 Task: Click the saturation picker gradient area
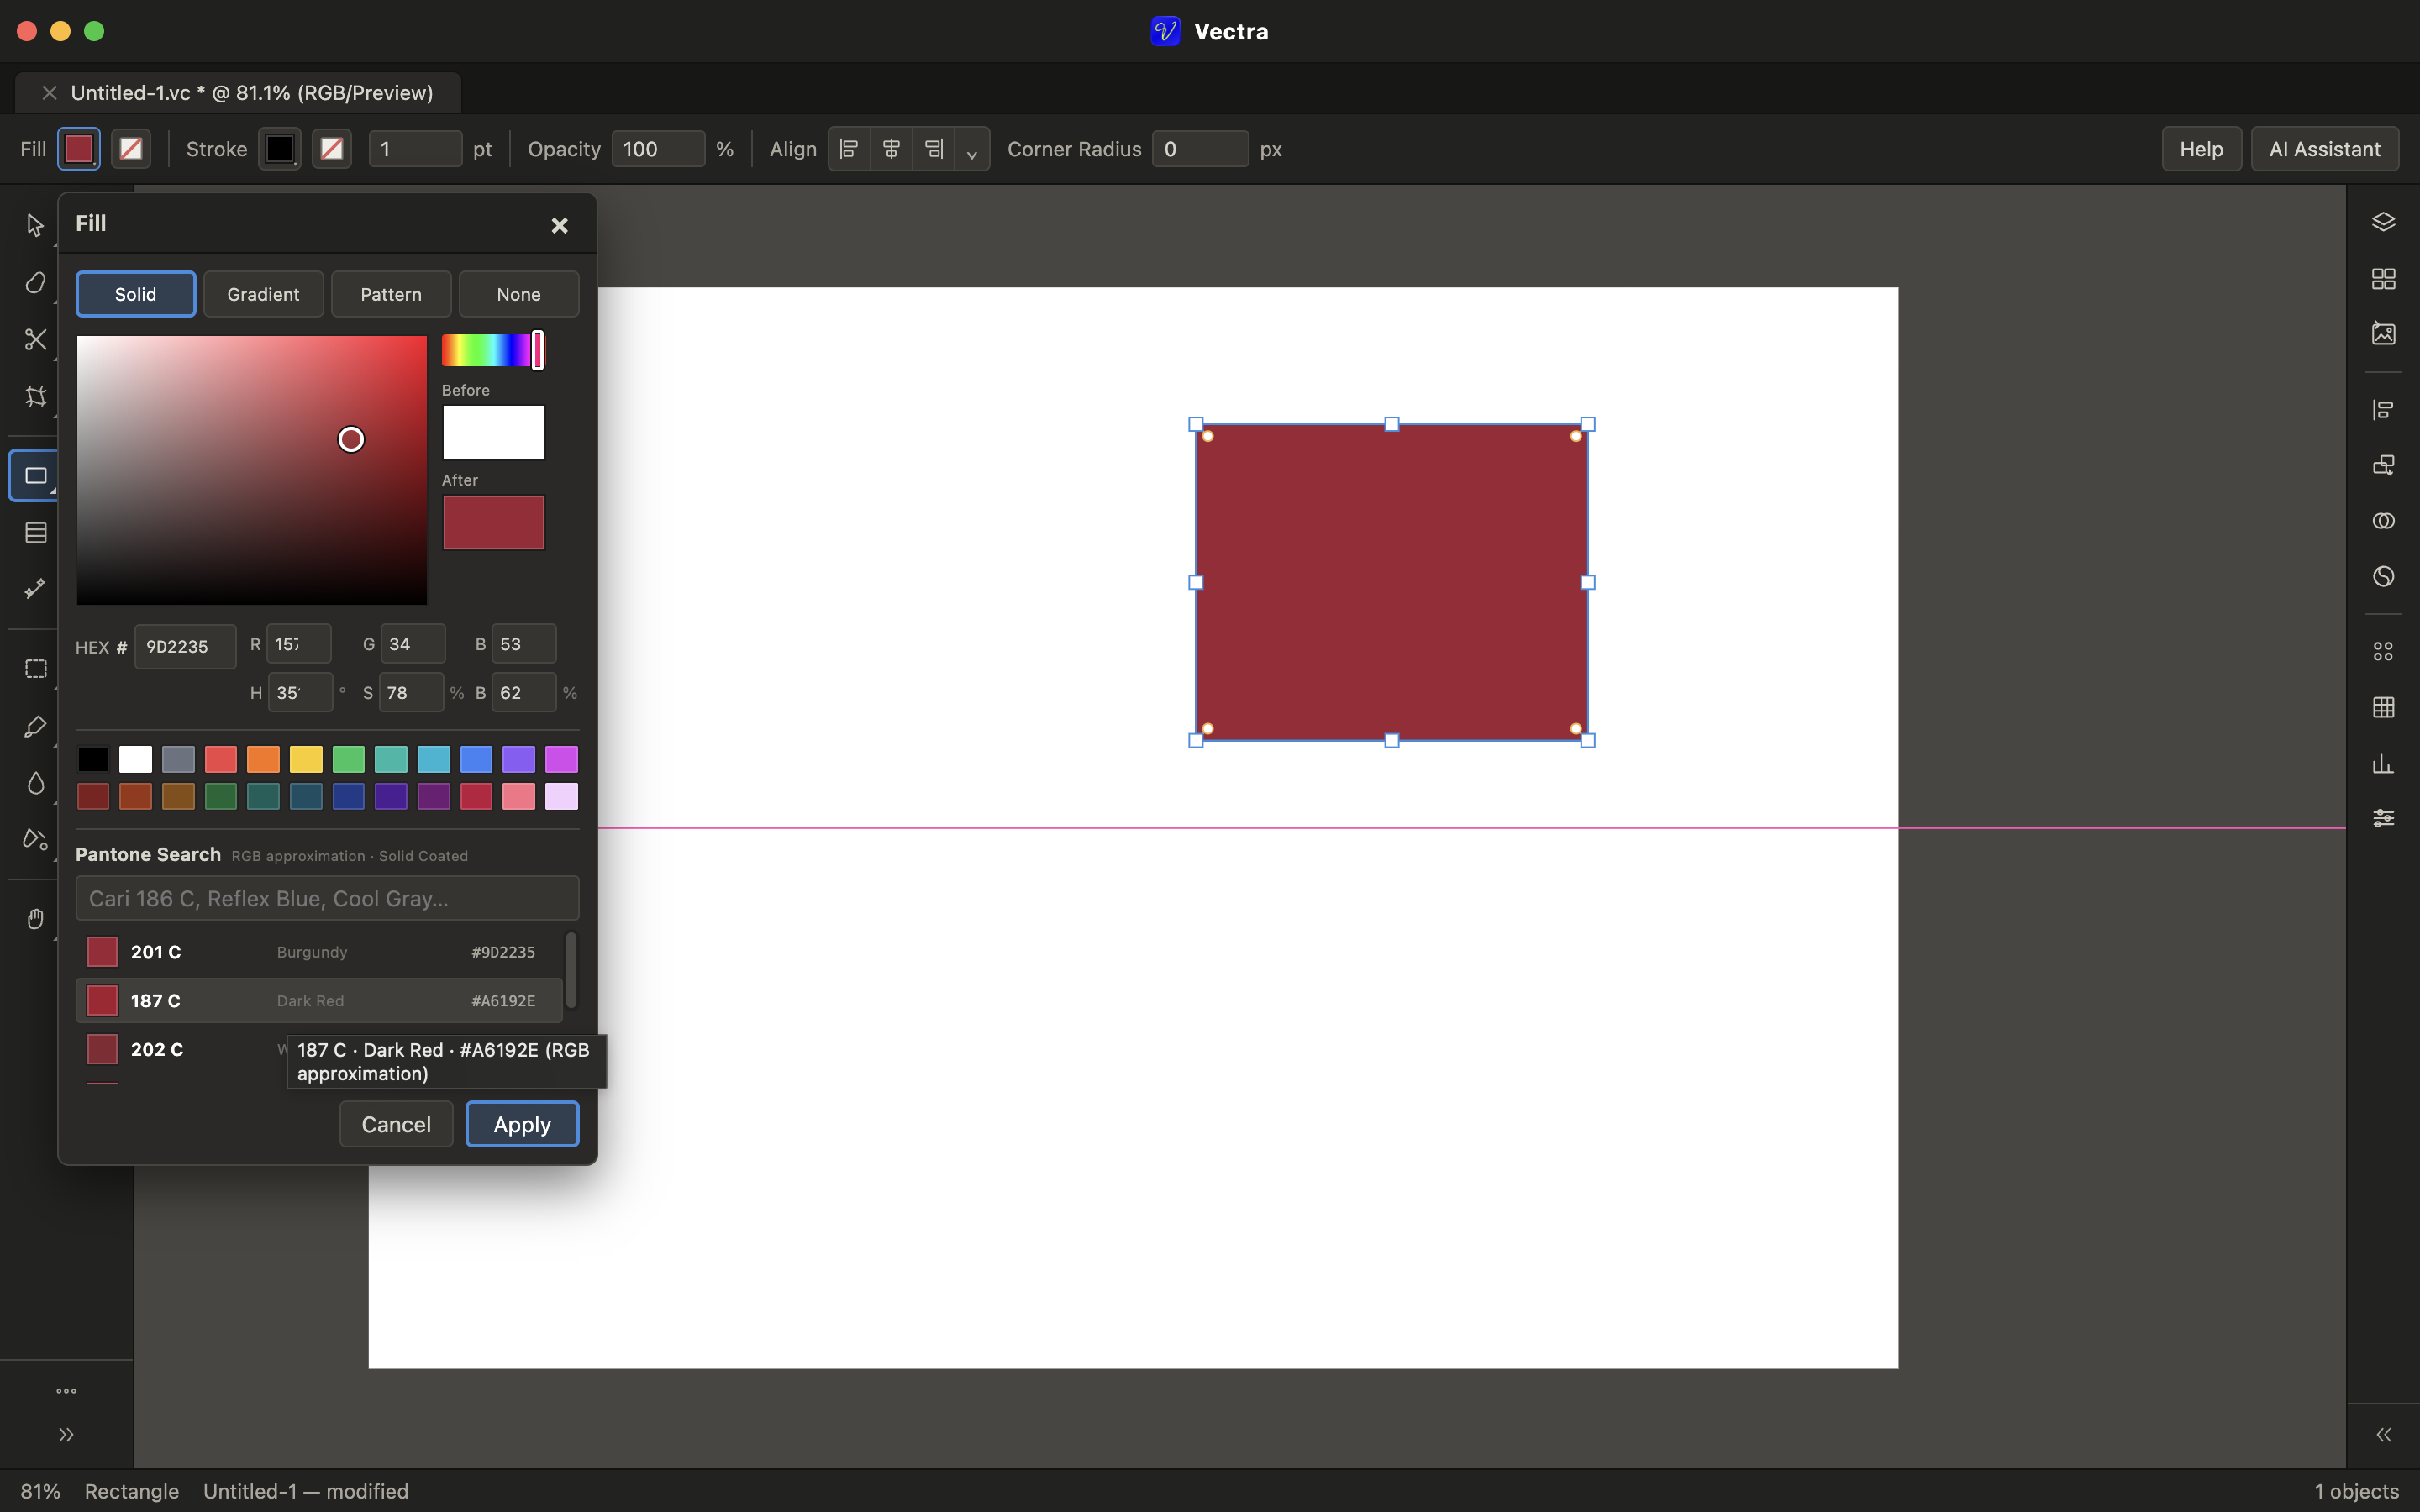252,470
